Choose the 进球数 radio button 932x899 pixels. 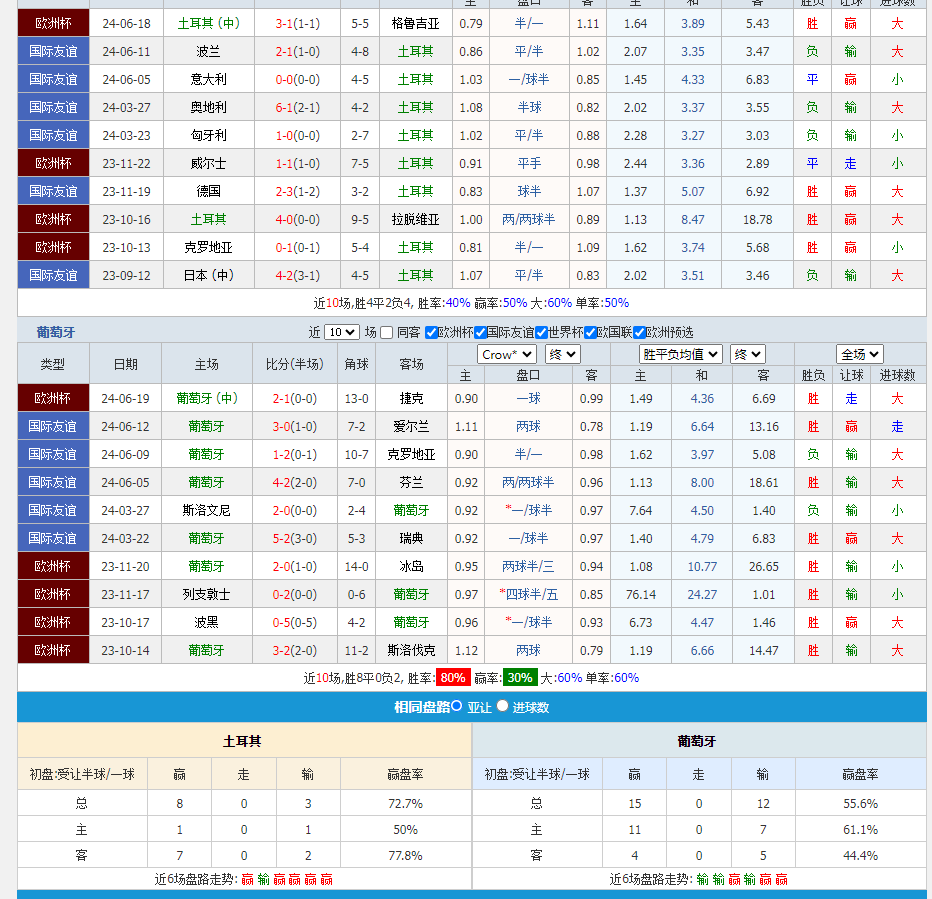tap(503, 706)
